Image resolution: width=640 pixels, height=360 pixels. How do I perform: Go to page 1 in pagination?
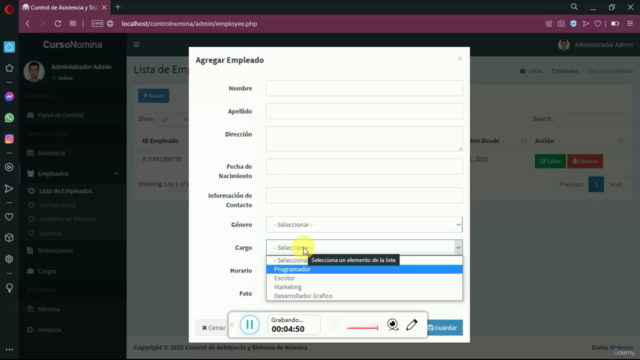click(x=596, y=184)
